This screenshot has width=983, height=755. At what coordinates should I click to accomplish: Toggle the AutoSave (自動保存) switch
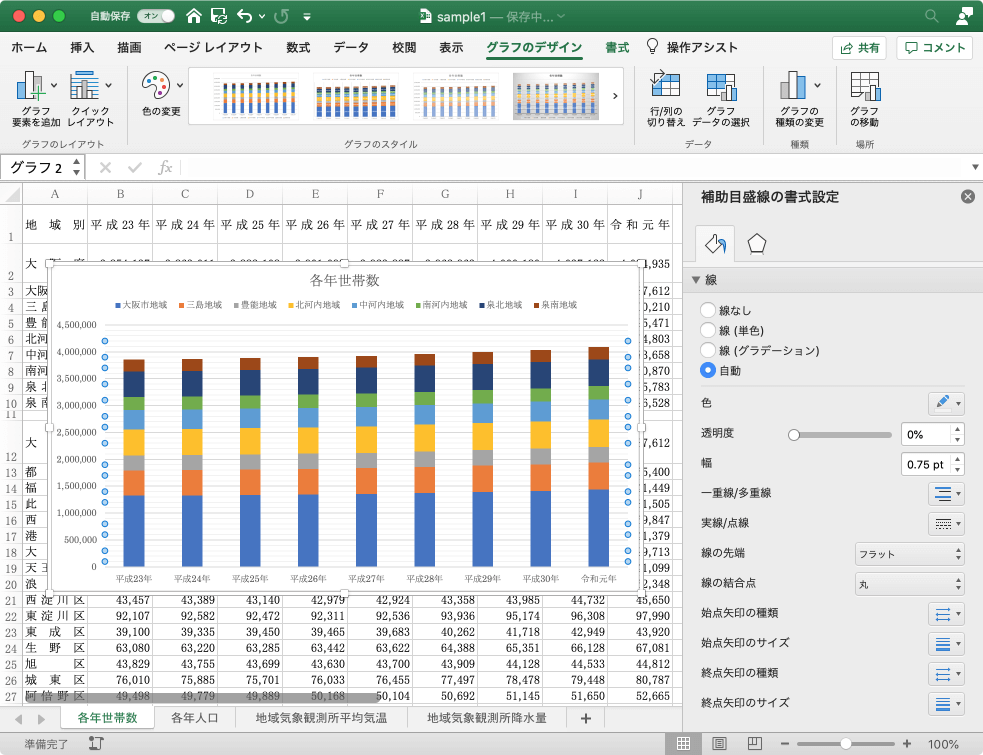click(x=158, y=16)
